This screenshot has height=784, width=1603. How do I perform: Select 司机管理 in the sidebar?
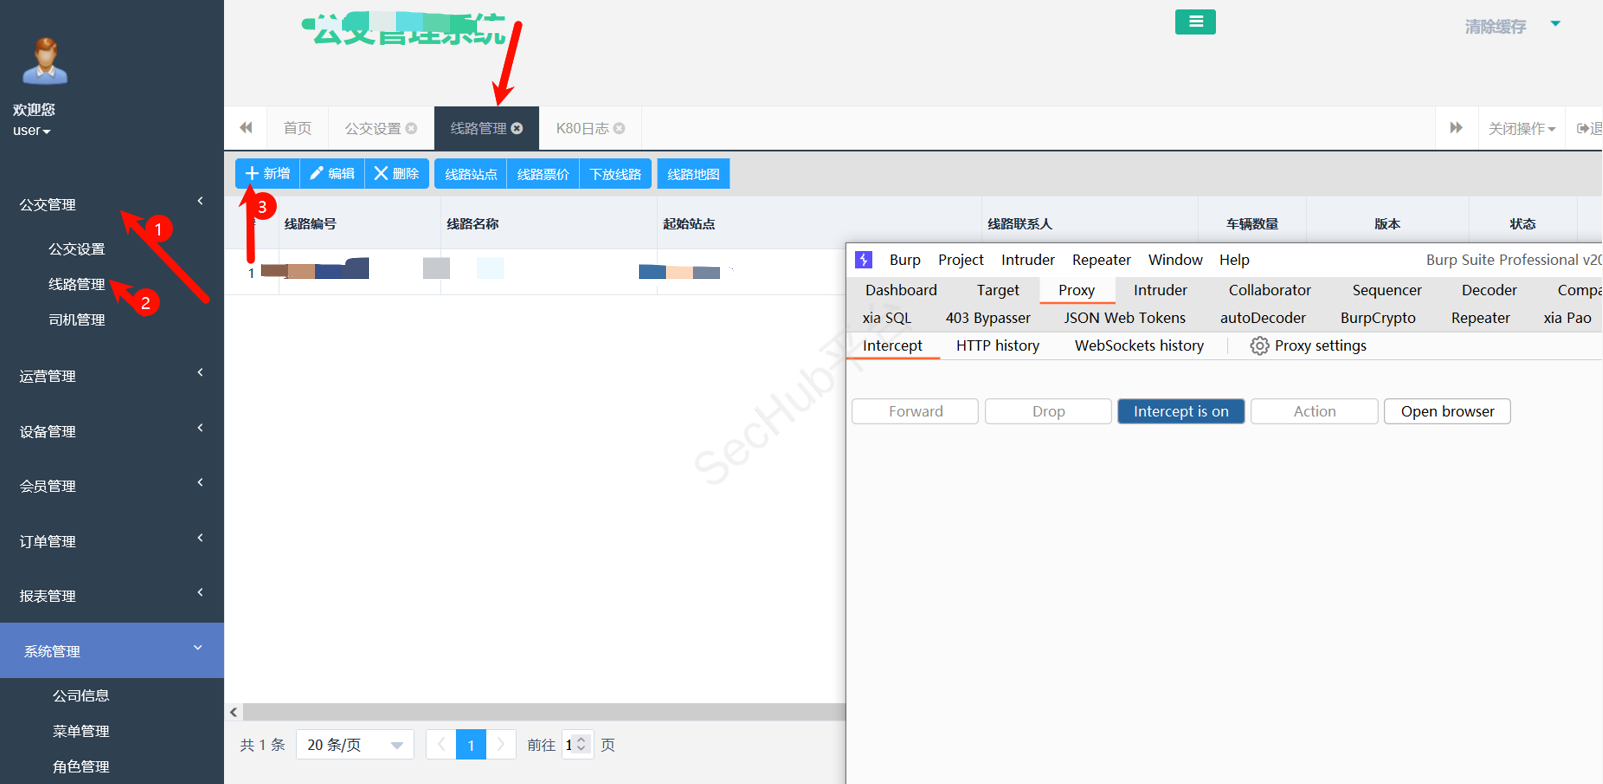pyautogui.click(x=77, y=320)
